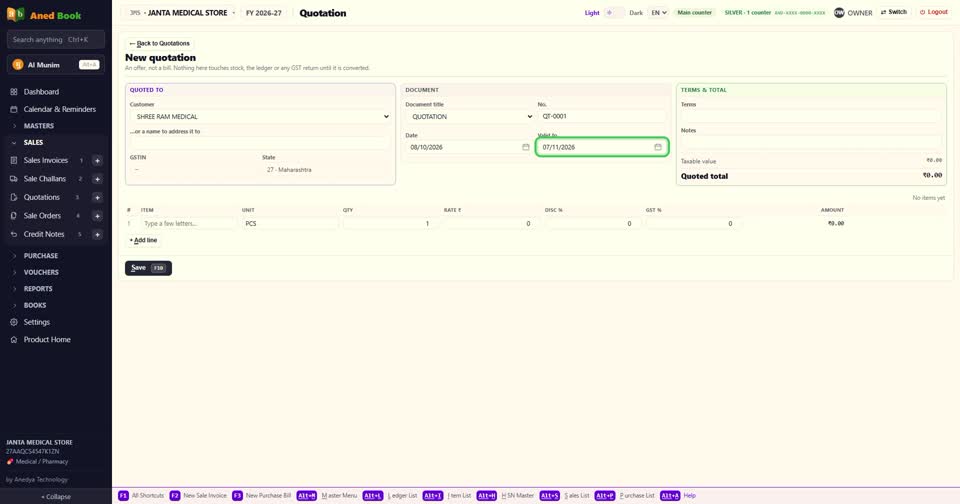Click + Add line

[x=143, y=240]
